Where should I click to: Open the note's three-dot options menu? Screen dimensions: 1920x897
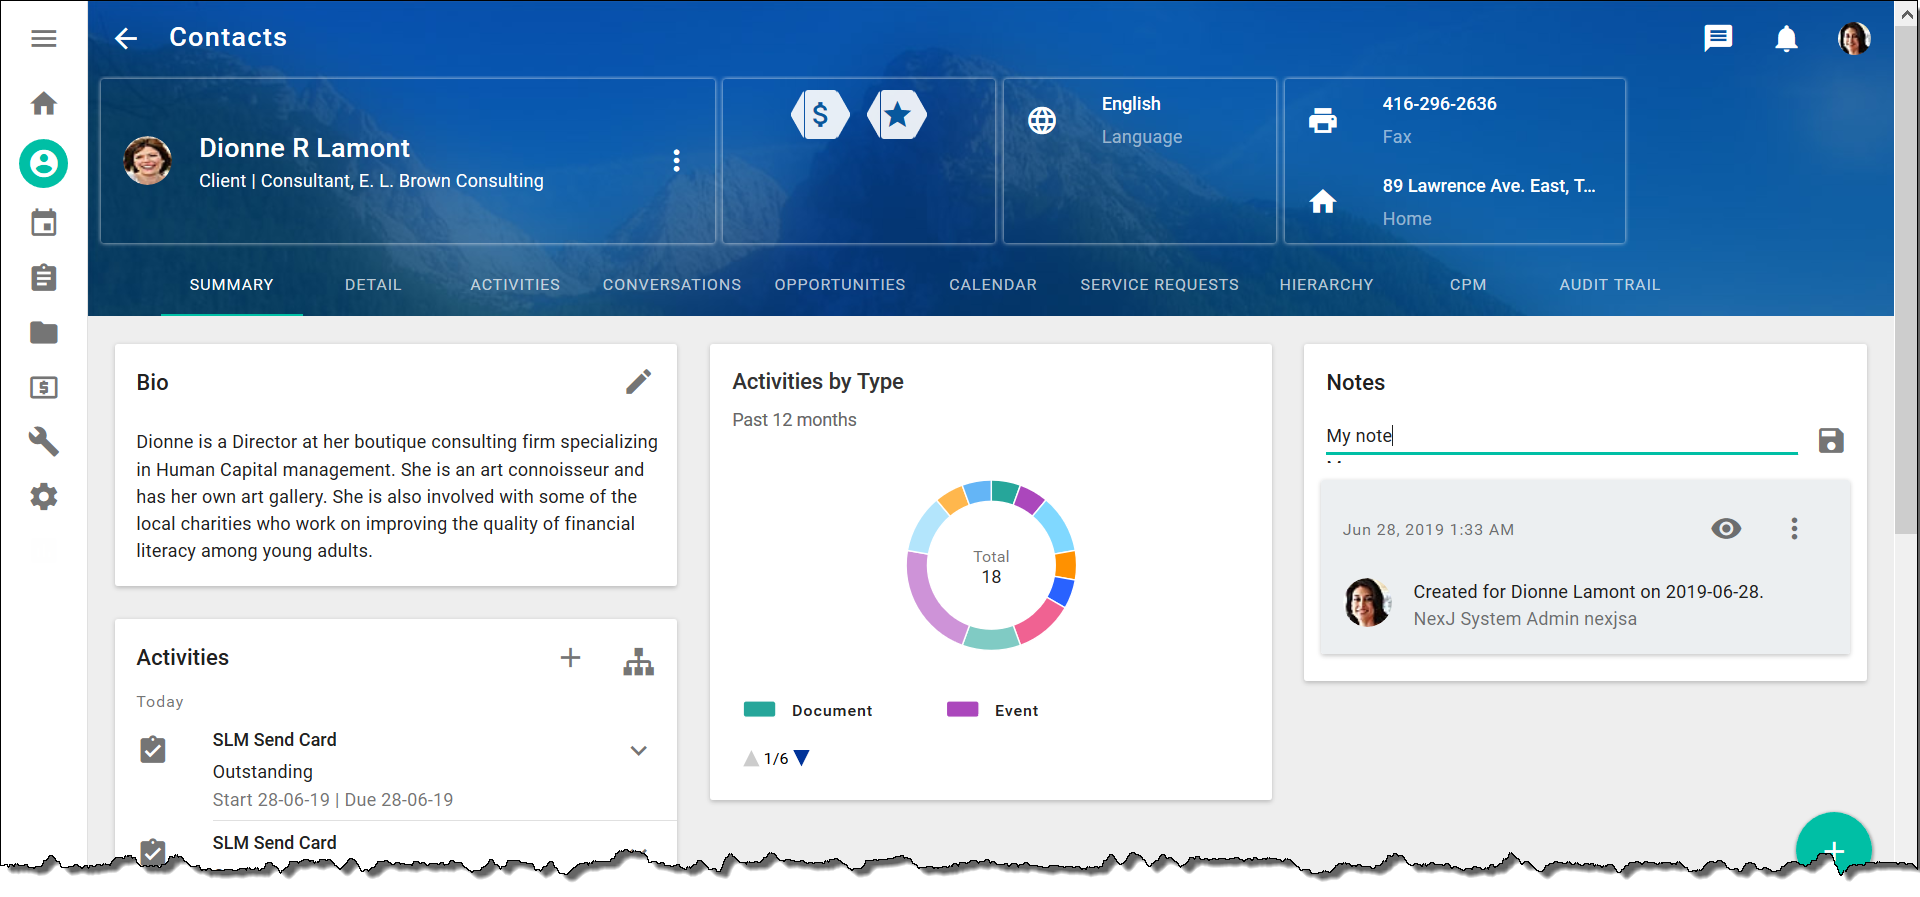(1794, 529)
